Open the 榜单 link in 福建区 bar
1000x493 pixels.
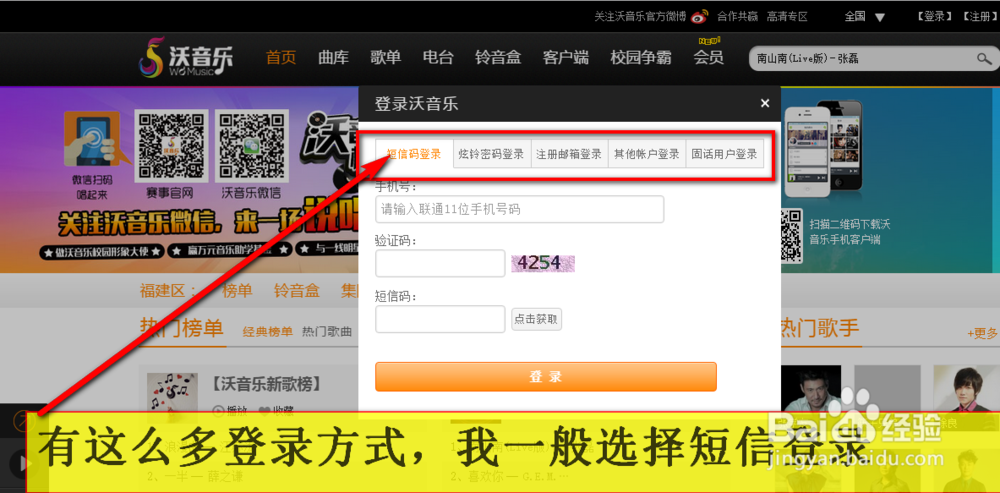point(237,291)
